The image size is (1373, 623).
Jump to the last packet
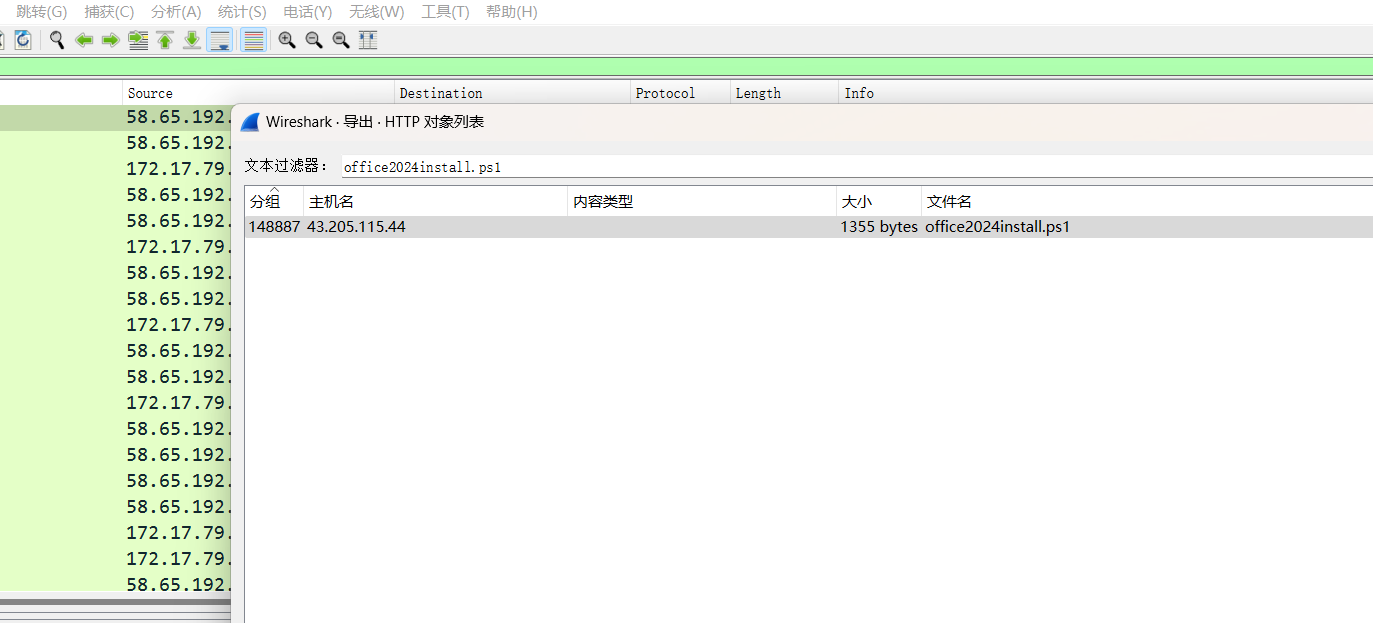click(192, 40)
